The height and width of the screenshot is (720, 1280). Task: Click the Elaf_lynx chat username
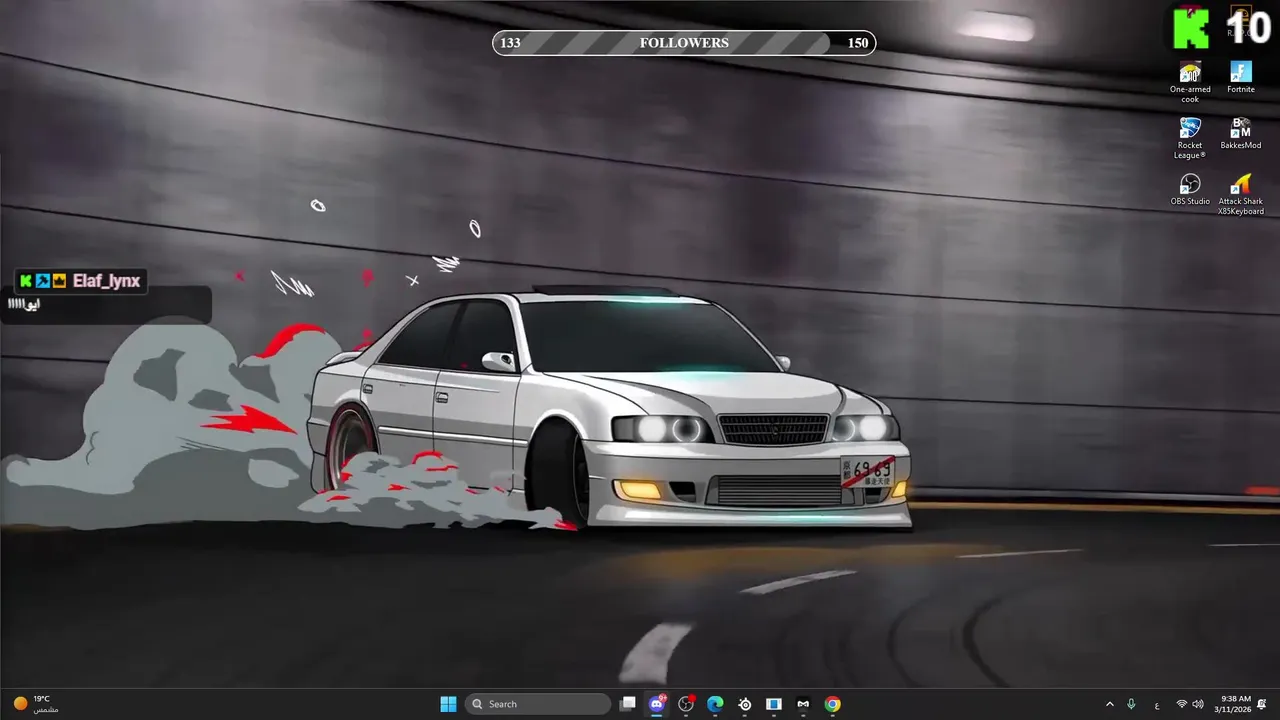106,281
